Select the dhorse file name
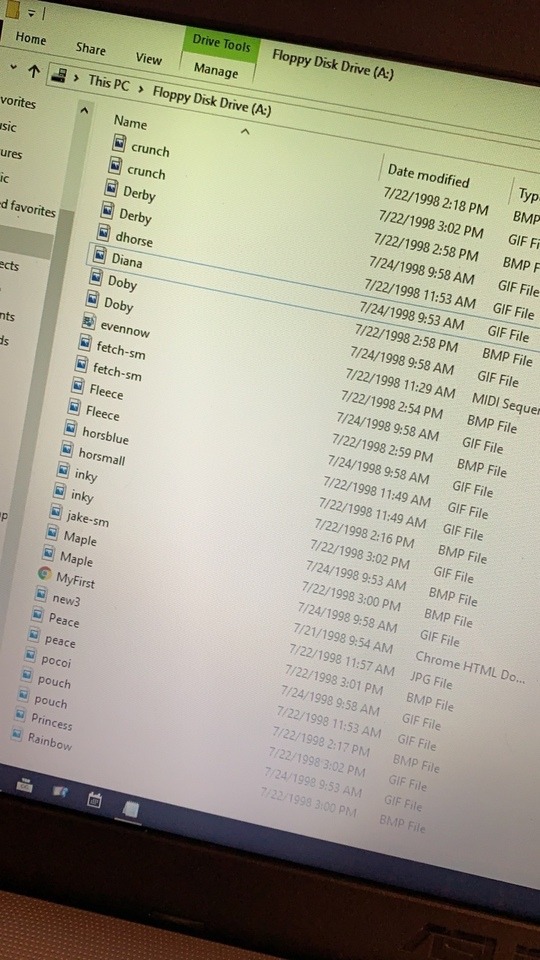 click(x=134, y=238)
